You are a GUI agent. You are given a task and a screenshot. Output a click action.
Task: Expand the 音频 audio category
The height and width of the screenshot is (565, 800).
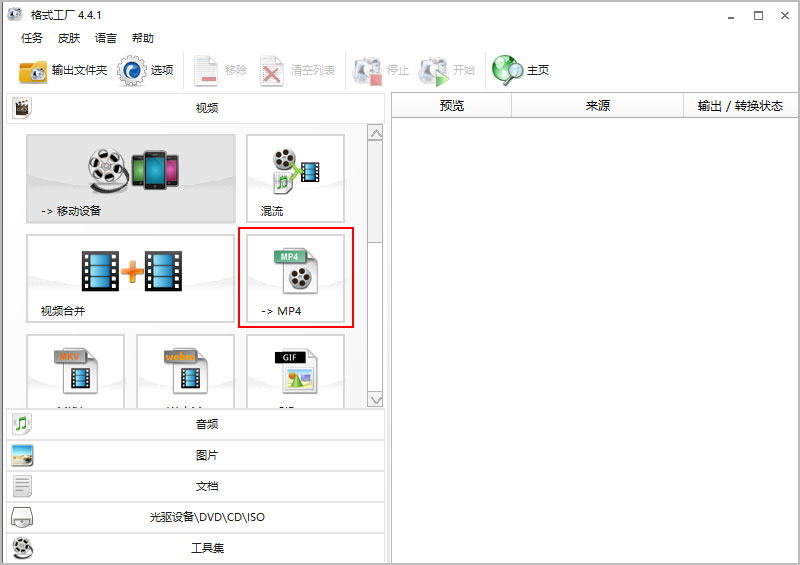pyautogui.click(x=195, y=424)
